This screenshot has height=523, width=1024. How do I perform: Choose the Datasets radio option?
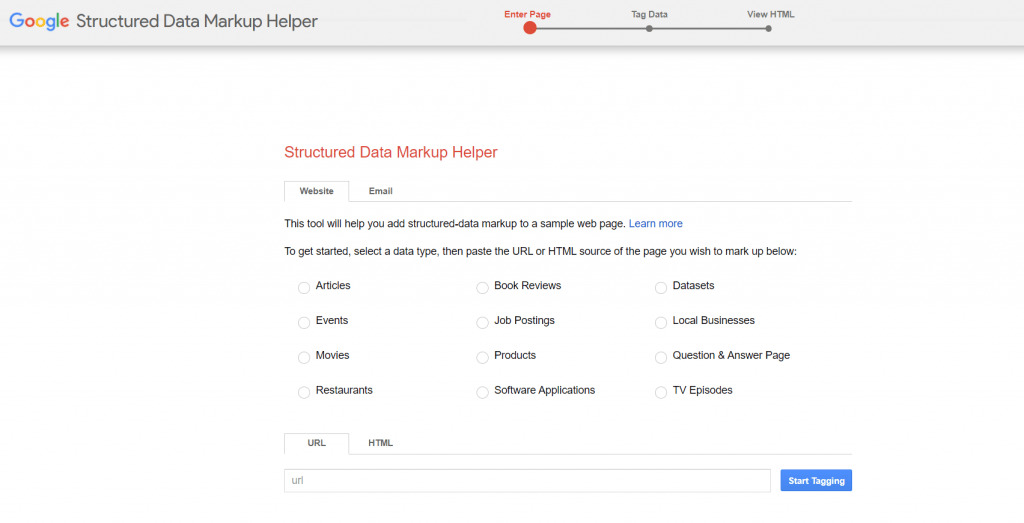(661, 288)
